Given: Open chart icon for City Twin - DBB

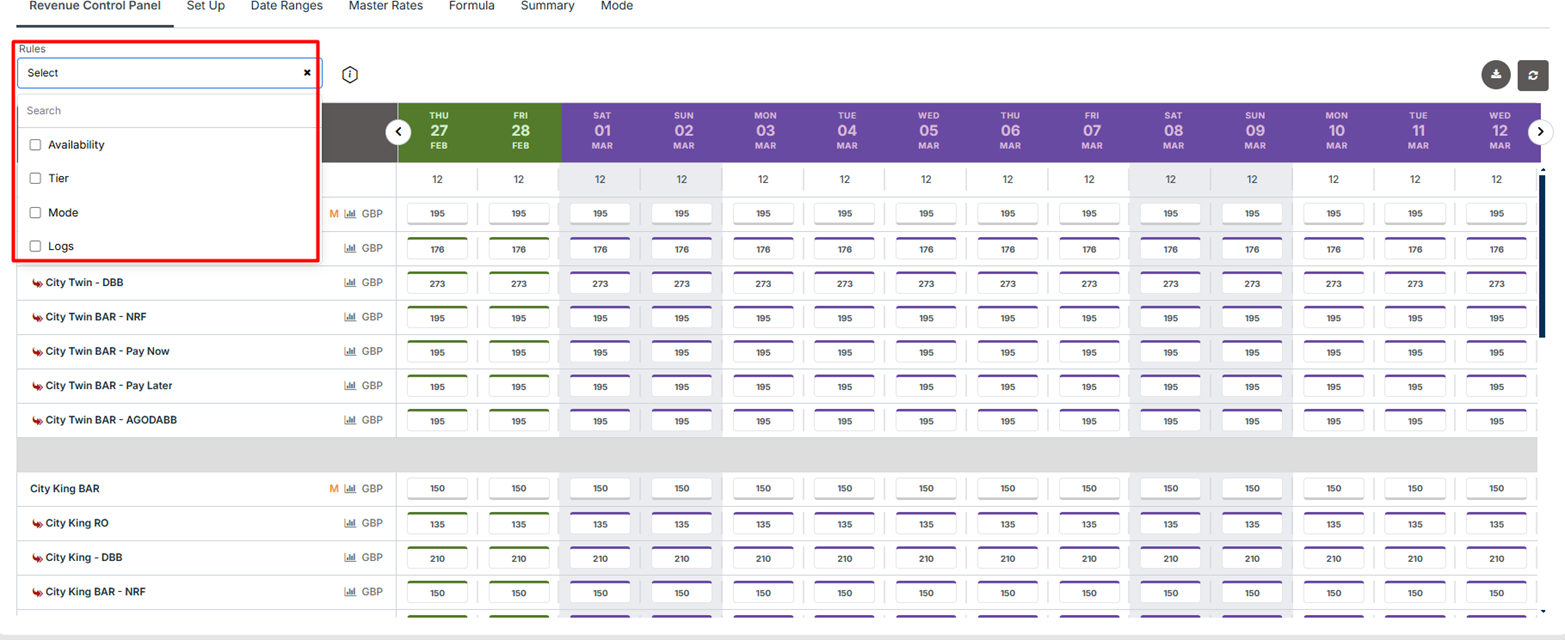Looking at the screenshot, I should [350, 283].
